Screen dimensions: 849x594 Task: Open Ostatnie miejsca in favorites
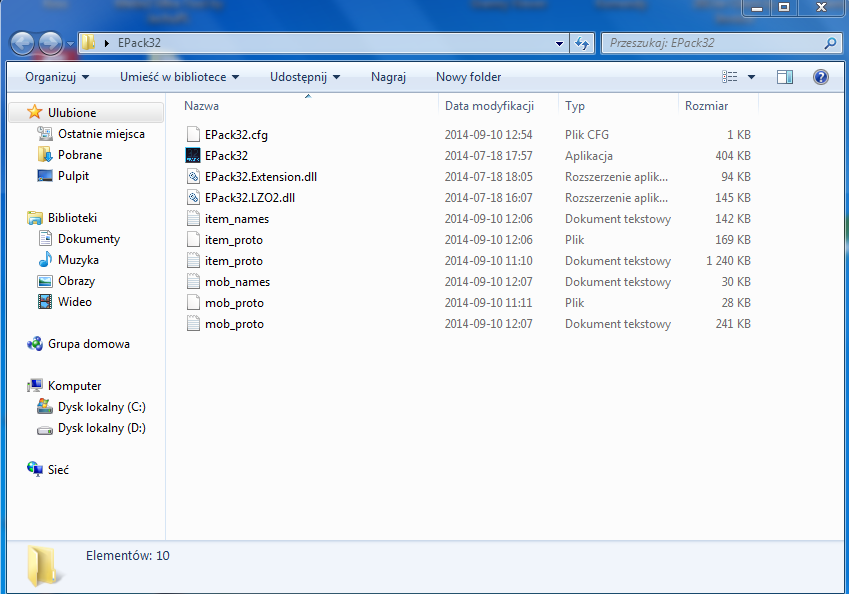point(101,134)
